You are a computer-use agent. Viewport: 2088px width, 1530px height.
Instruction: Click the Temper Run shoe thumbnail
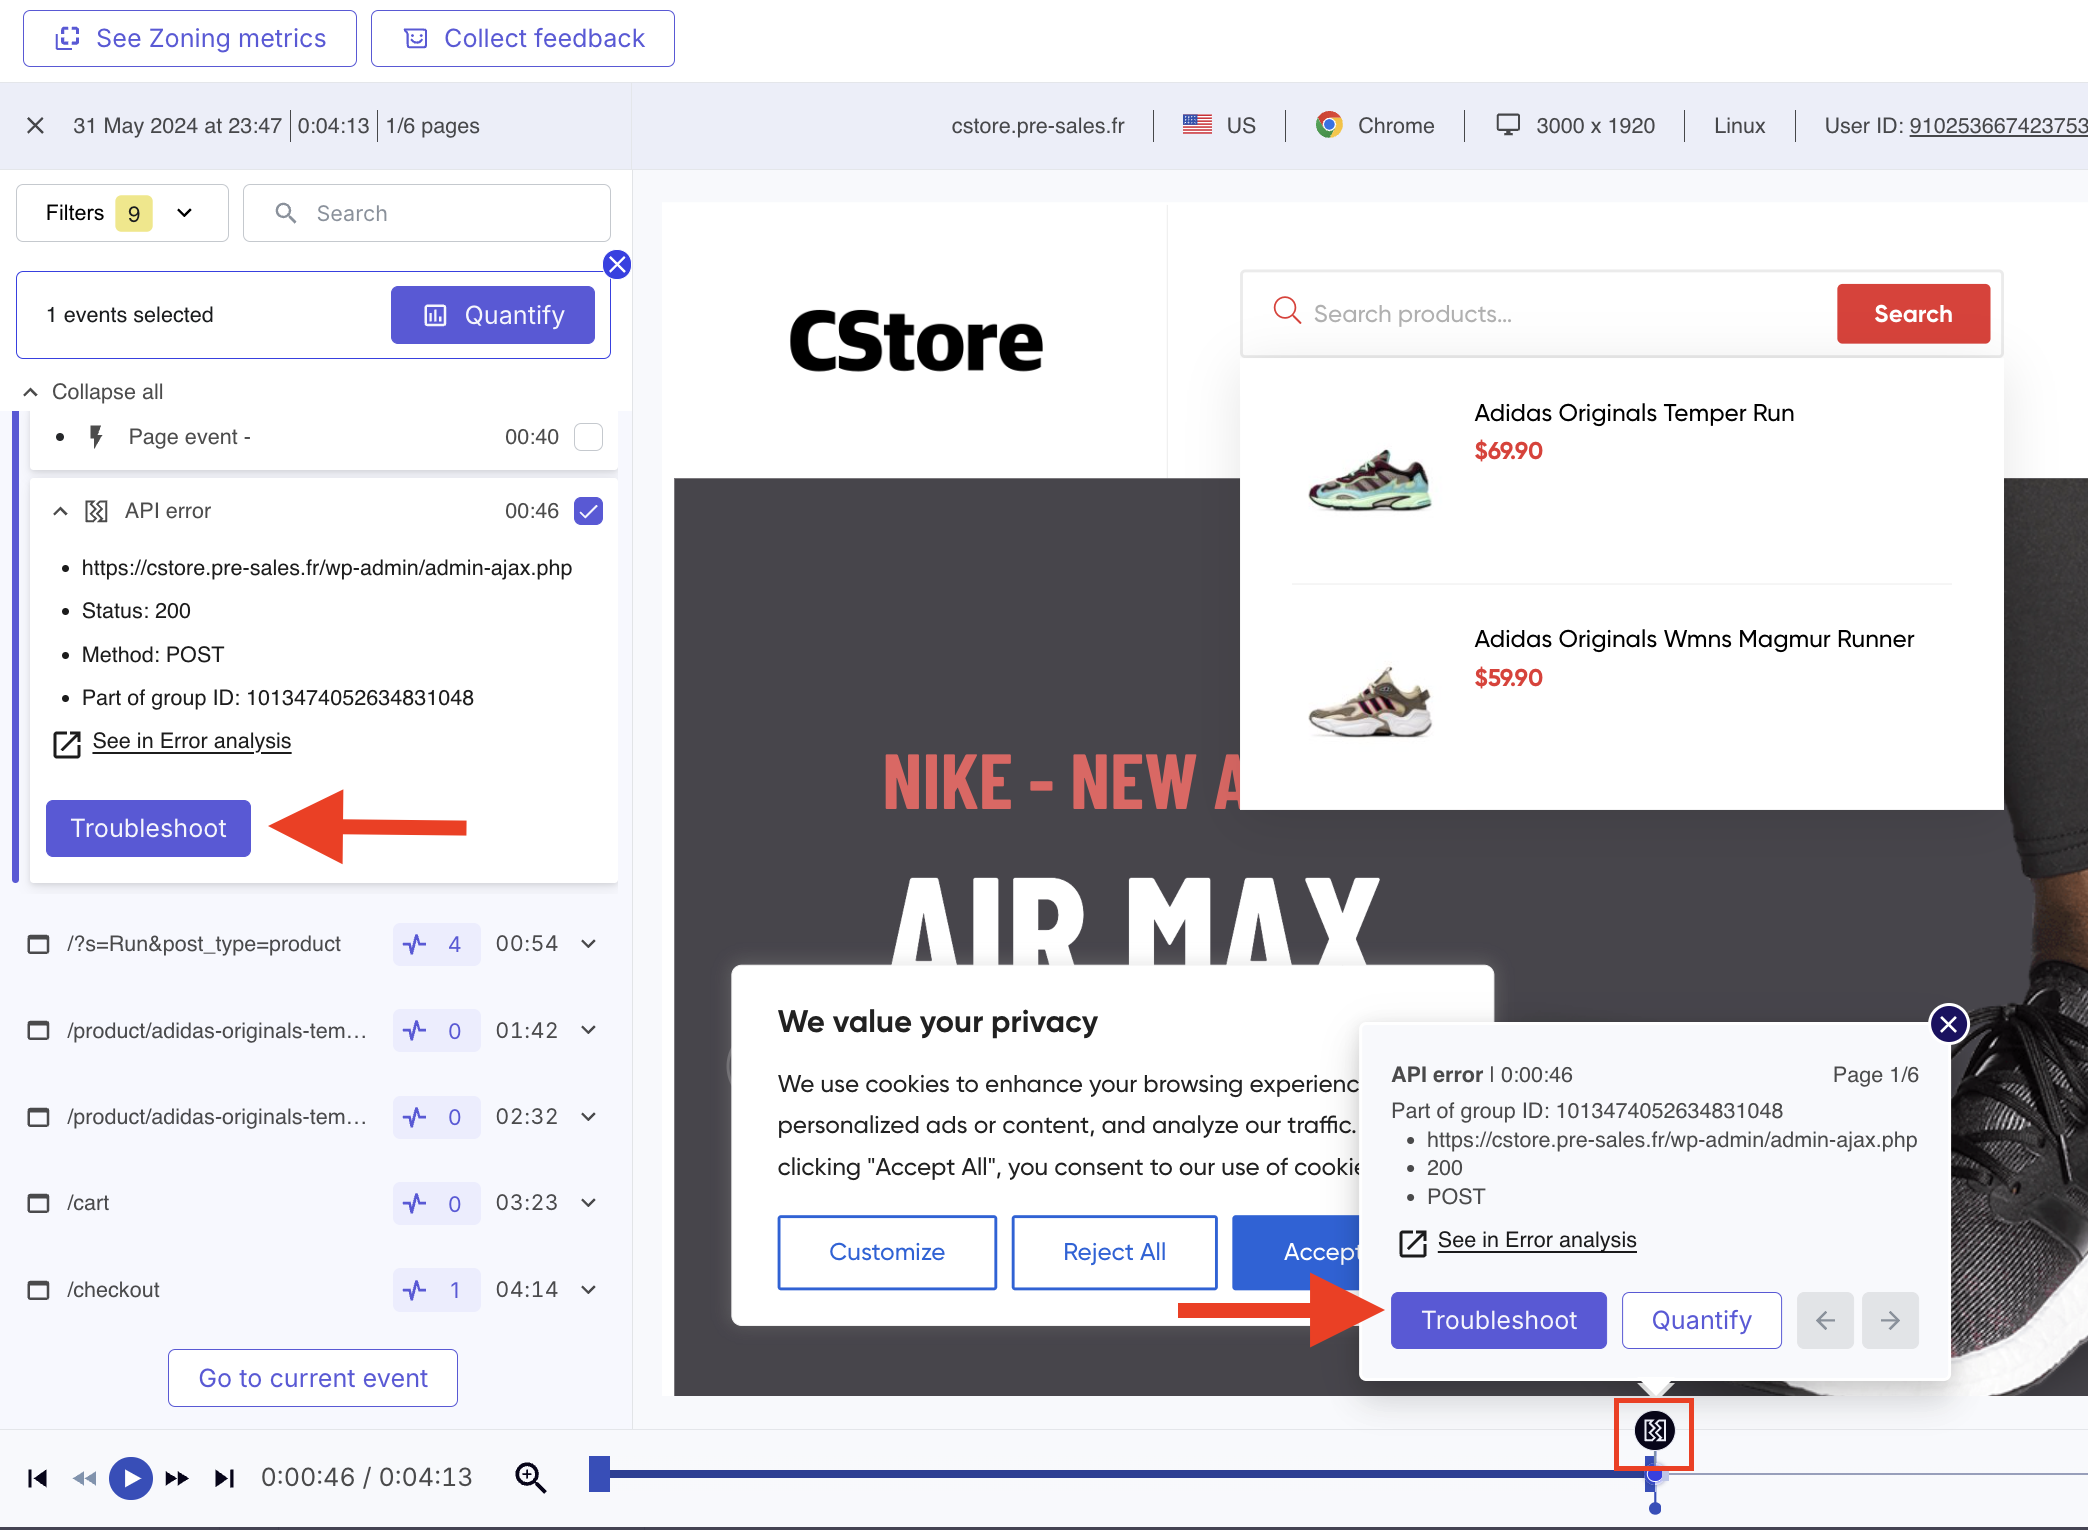tap(1370, 481)
